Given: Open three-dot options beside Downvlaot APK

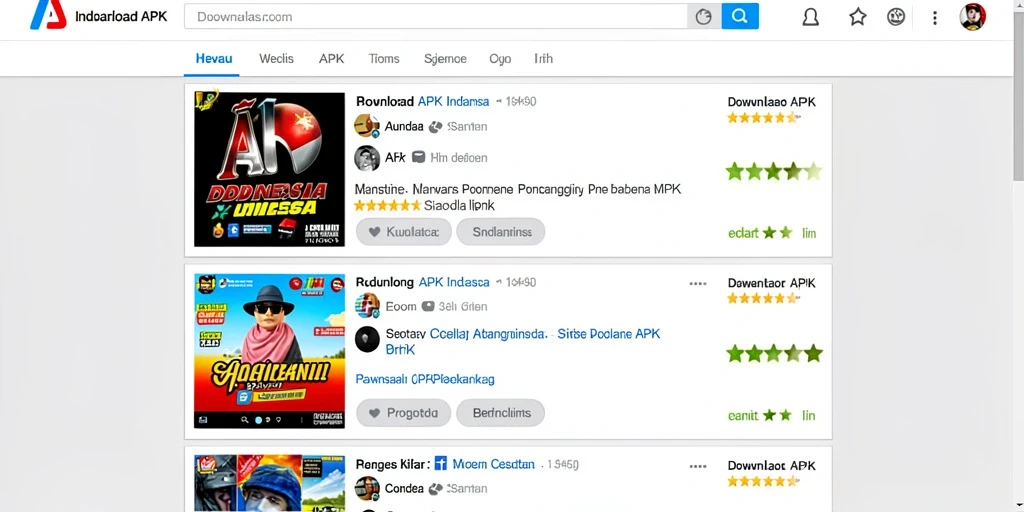Looking at the screenshot, I should (x=698, y=466).
